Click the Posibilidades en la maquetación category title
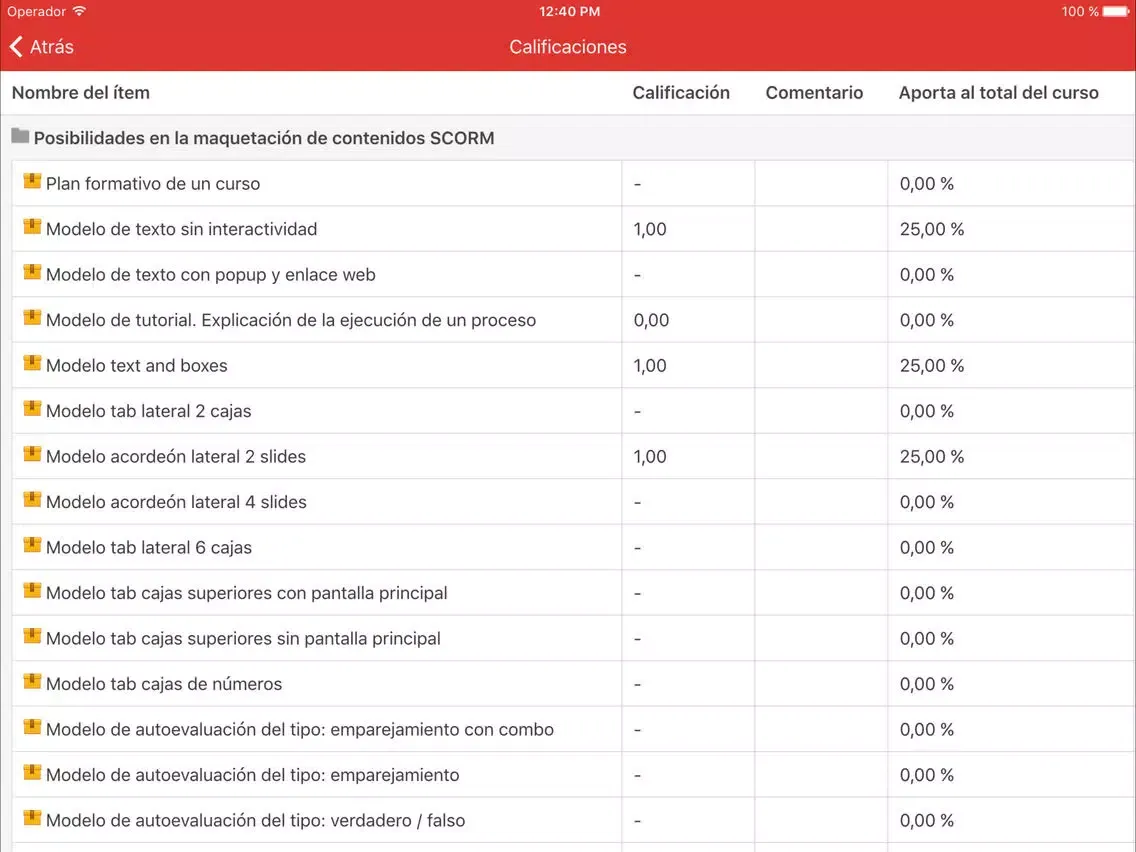The width and height of the screenshot is (1136, 852). click(x=264, y=138)
